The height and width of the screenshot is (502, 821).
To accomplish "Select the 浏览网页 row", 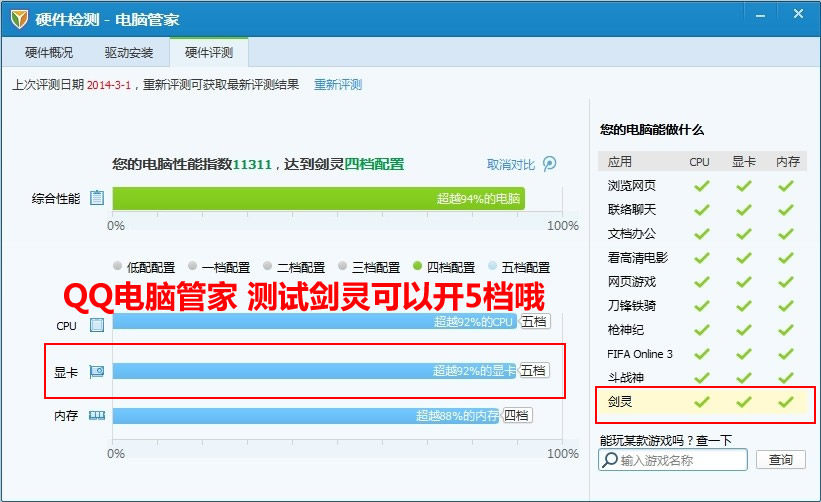I will pos(702,185).
